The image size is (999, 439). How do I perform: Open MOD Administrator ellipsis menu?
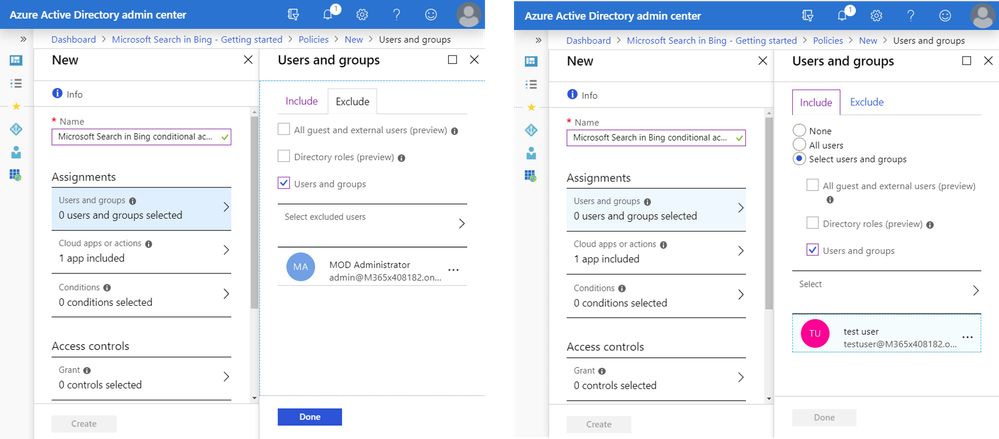pos(453,270)
